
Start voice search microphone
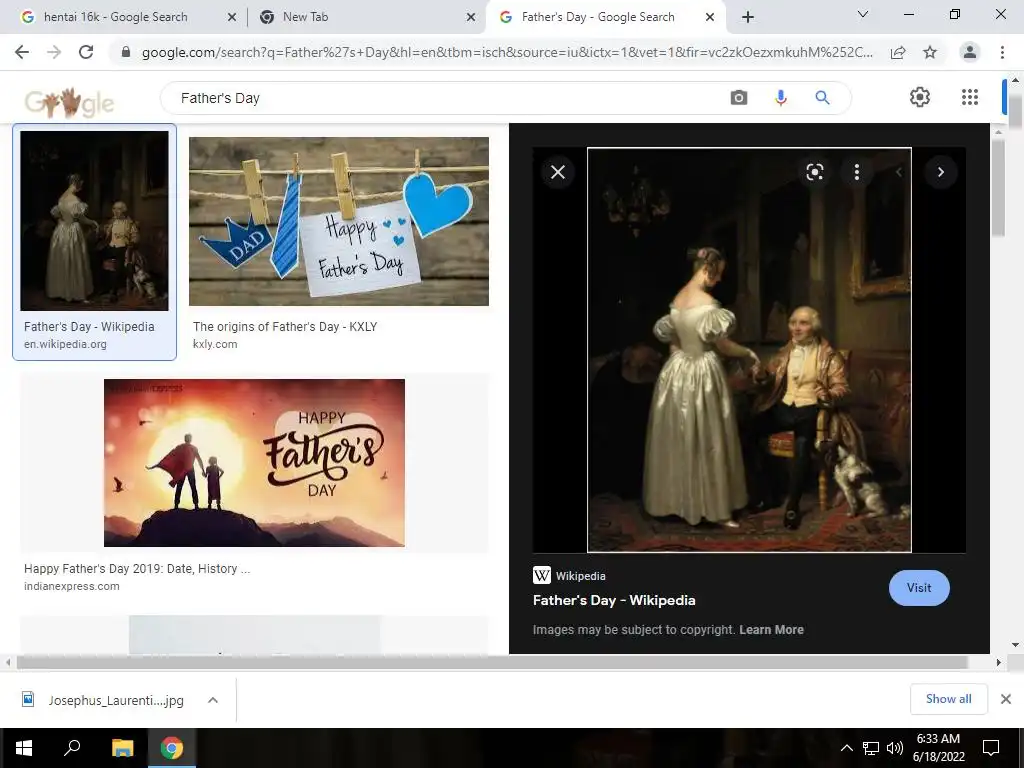click(780, 98)
